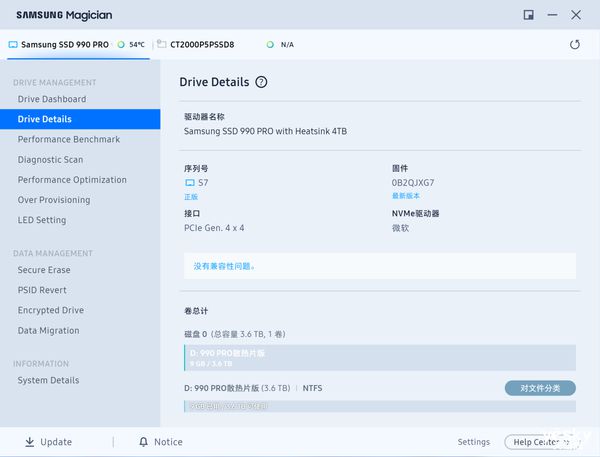Click the CT2000P5PSSD8 drive icon
Screen dimensions: 600x457
[162, 44]
